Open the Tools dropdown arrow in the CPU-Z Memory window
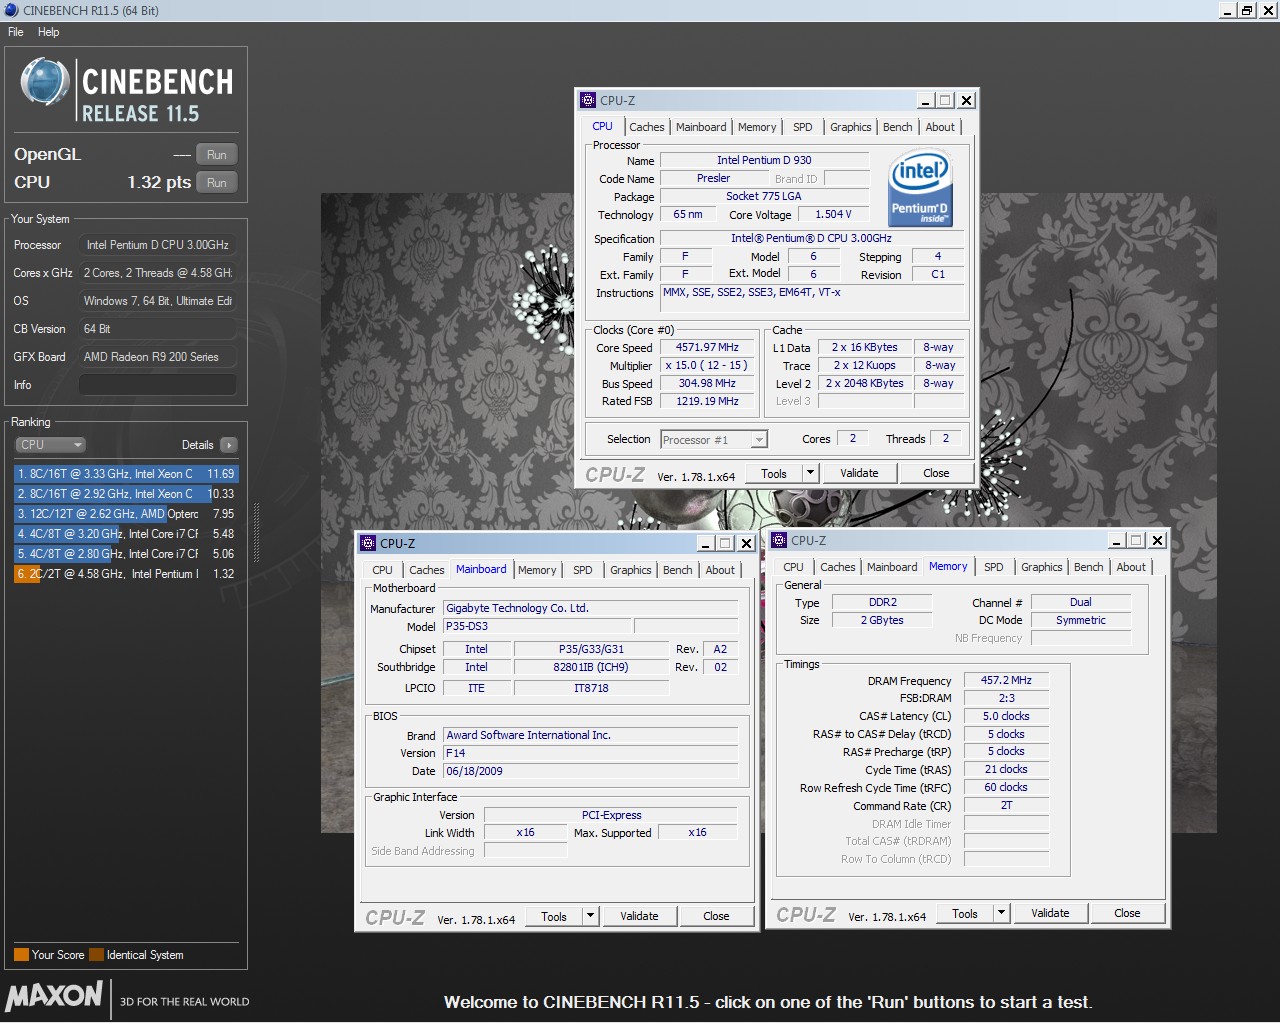 1001,913
